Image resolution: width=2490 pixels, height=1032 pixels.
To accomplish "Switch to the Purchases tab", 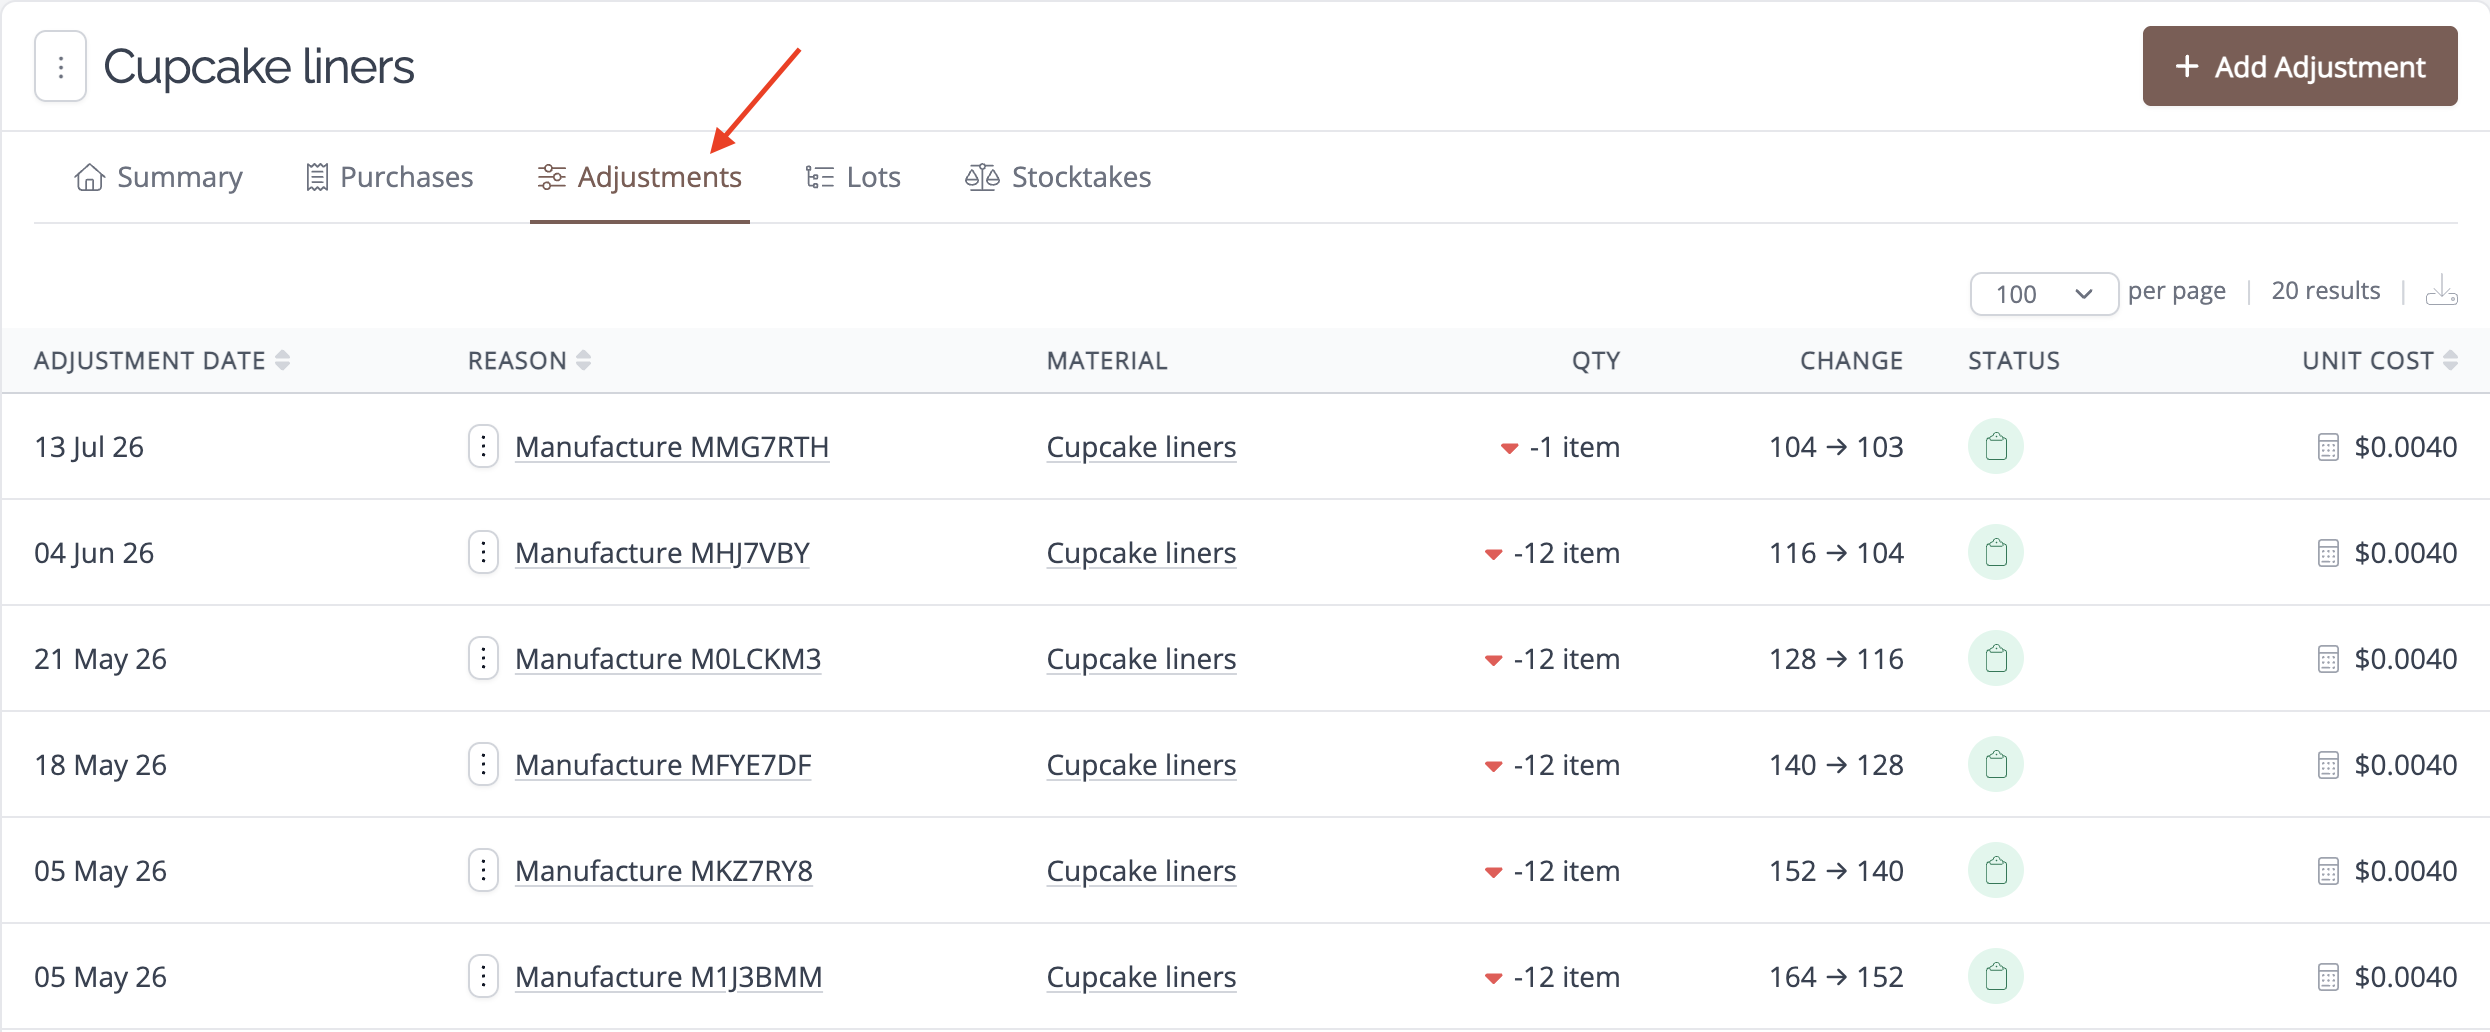I will coord(389,177).
